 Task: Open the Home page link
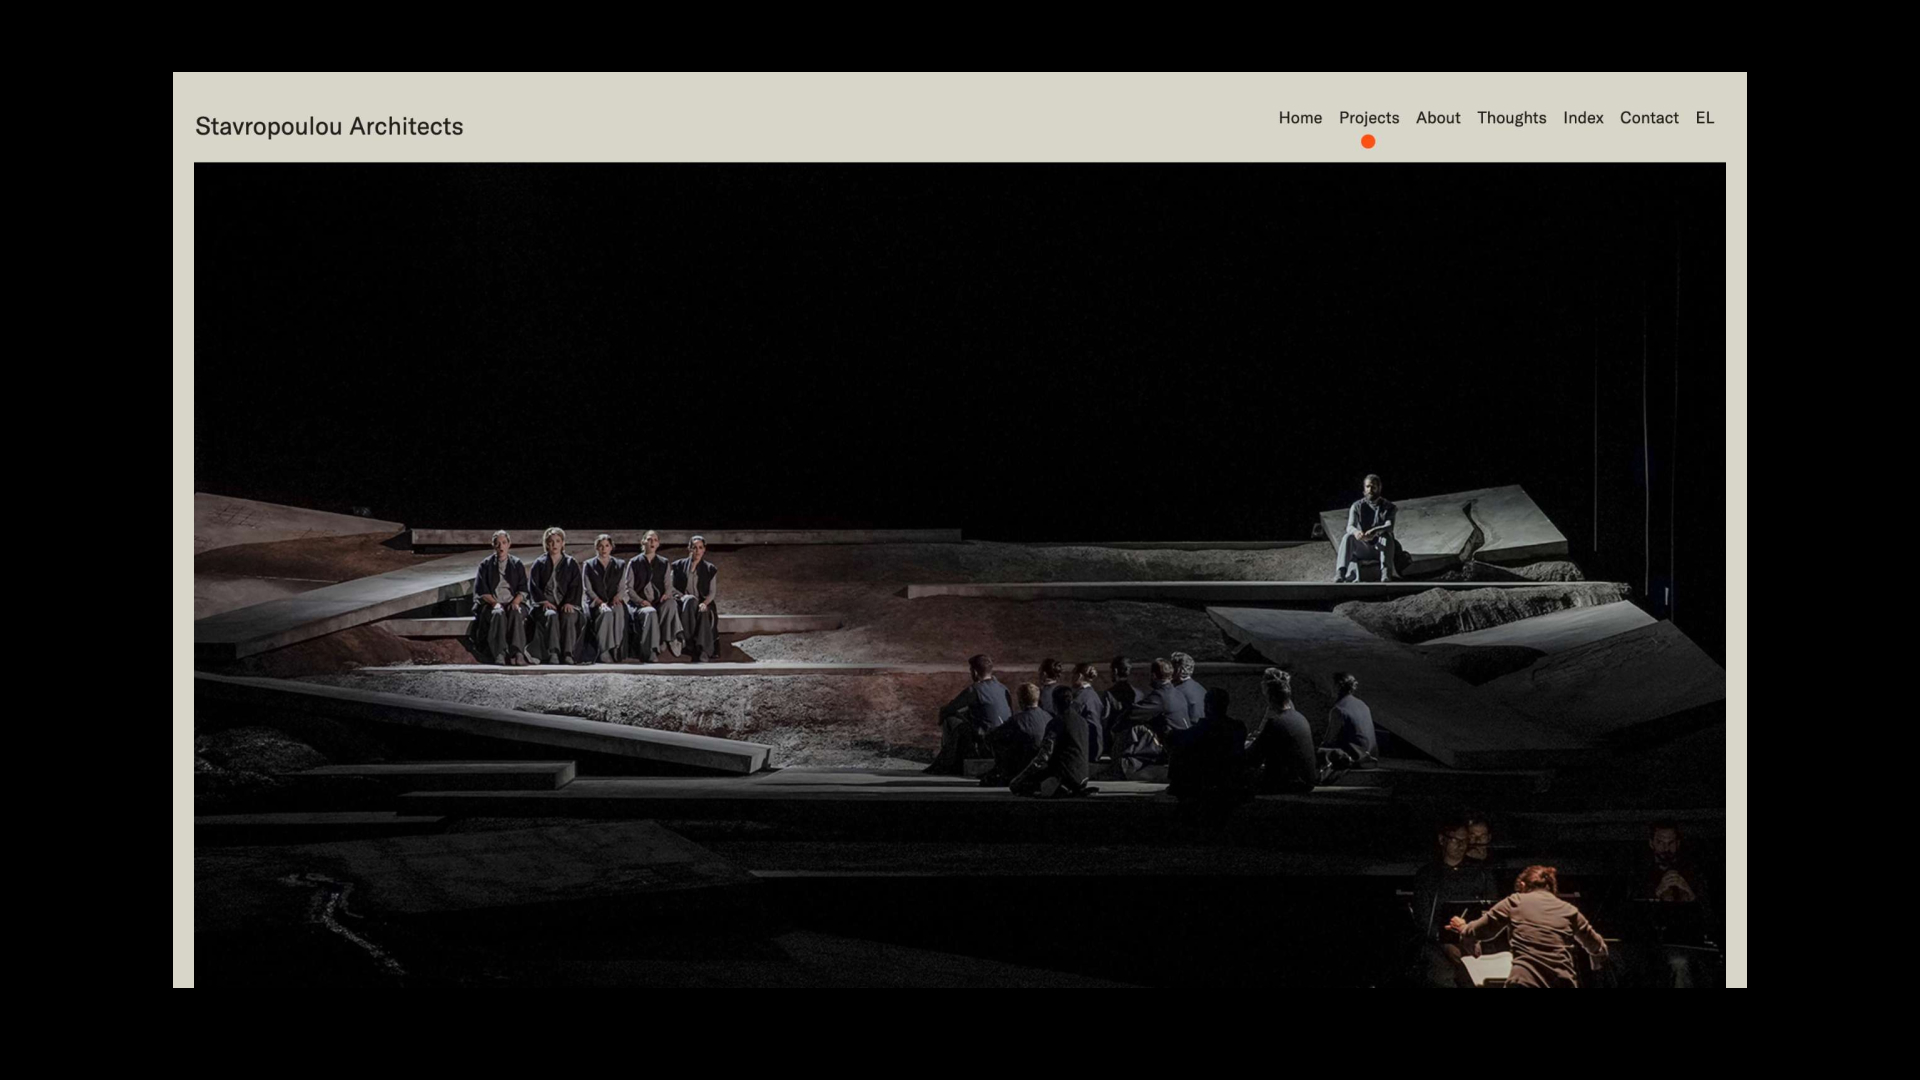click(x=1300, y=118)
